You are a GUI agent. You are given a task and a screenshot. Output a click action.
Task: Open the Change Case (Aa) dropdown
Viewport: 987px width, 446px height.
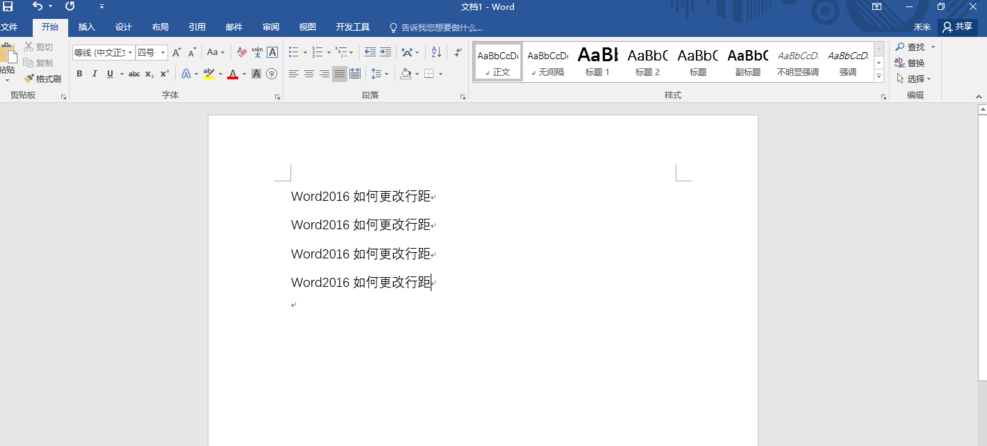click(x=216, y=52)
